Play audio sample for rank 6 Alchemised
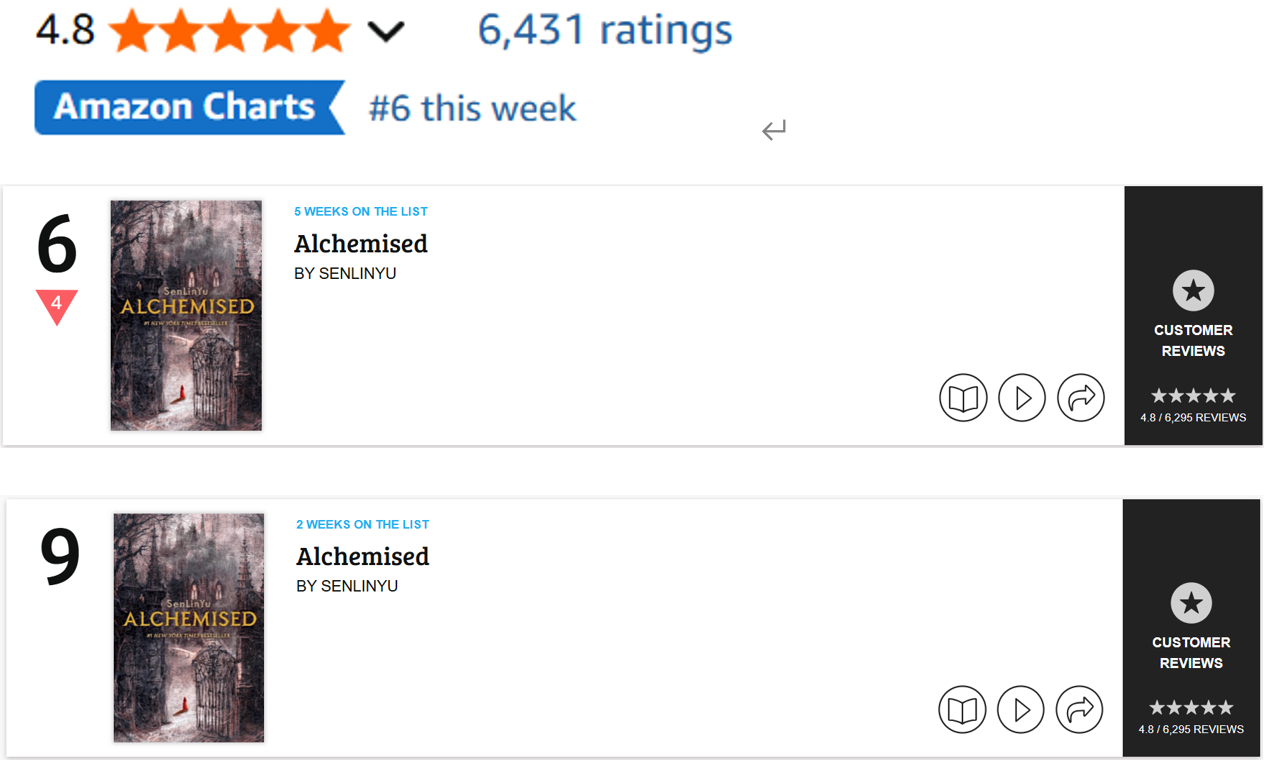Image resolution: width=1266 pixels, height=760 pixels. (x=1021, y=398)
